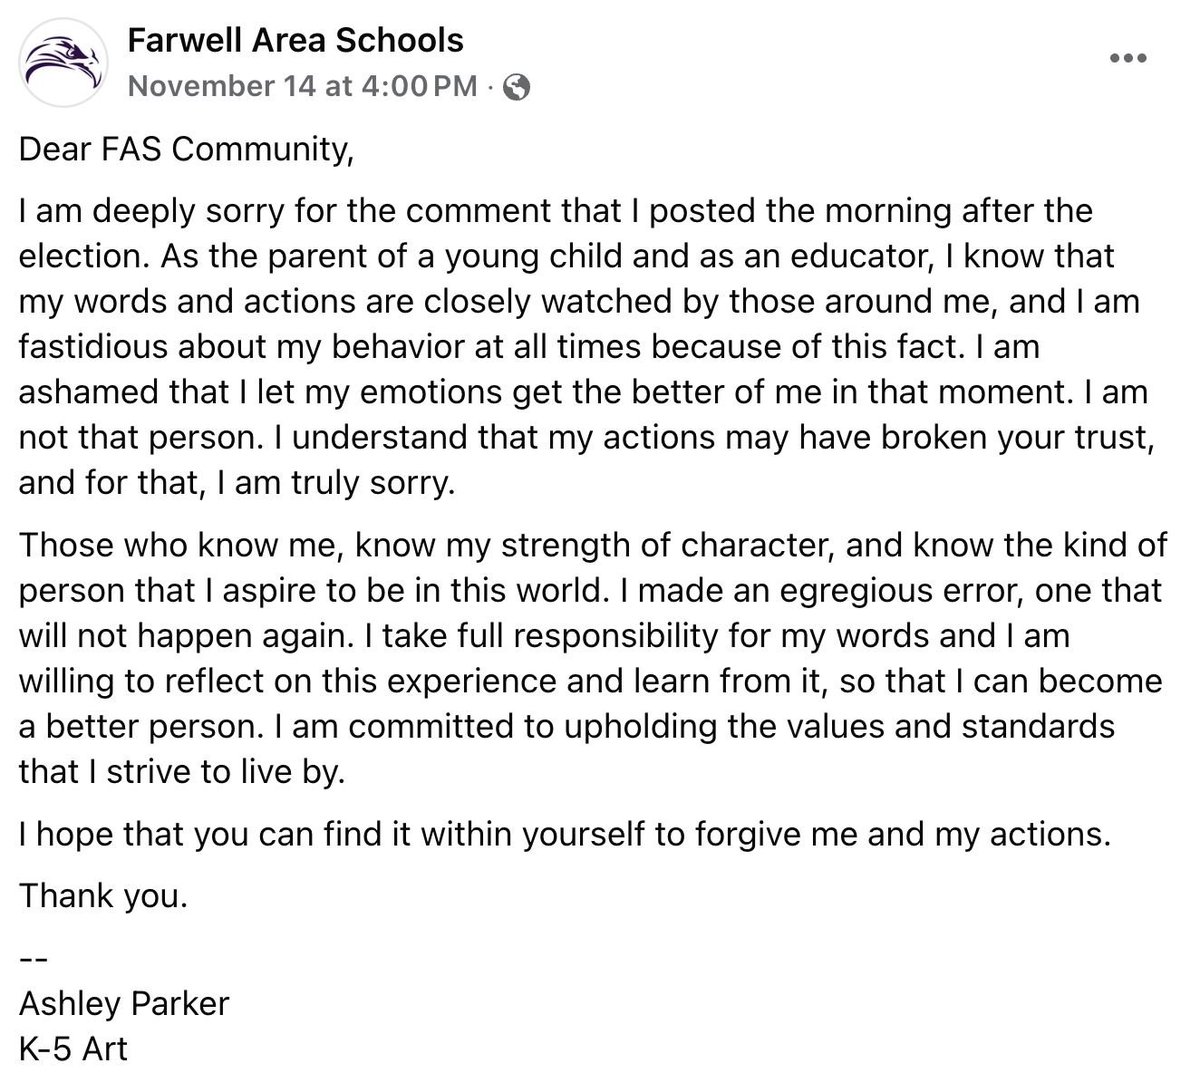Click the globe public visibility icon

point(517,88)
